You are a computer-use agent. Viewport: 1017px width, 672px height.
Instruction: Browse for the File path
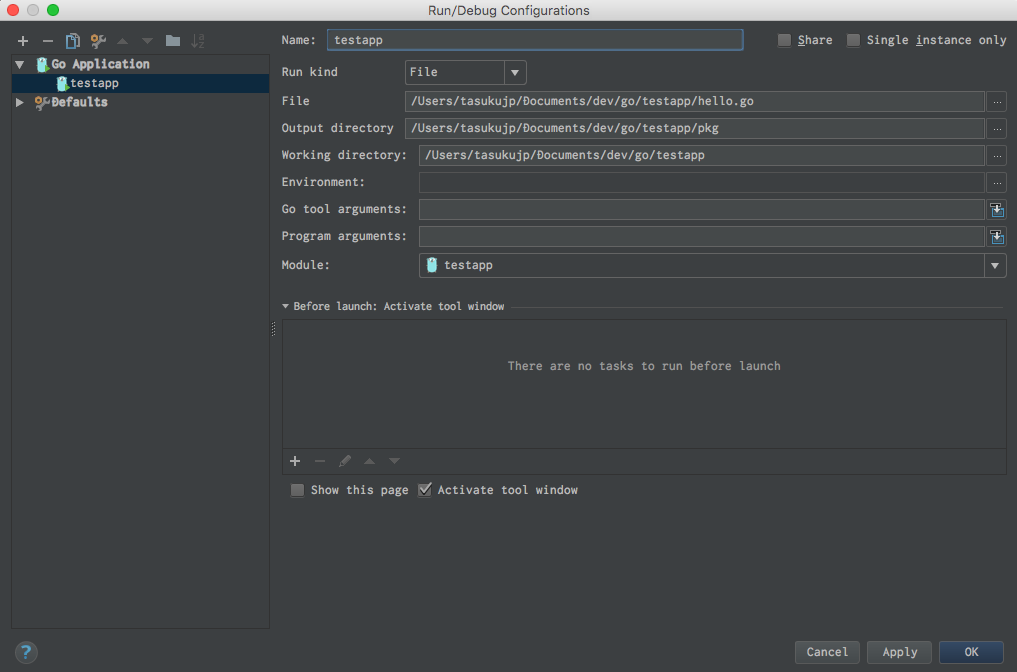pyautogui.click(x=997, y=101)
